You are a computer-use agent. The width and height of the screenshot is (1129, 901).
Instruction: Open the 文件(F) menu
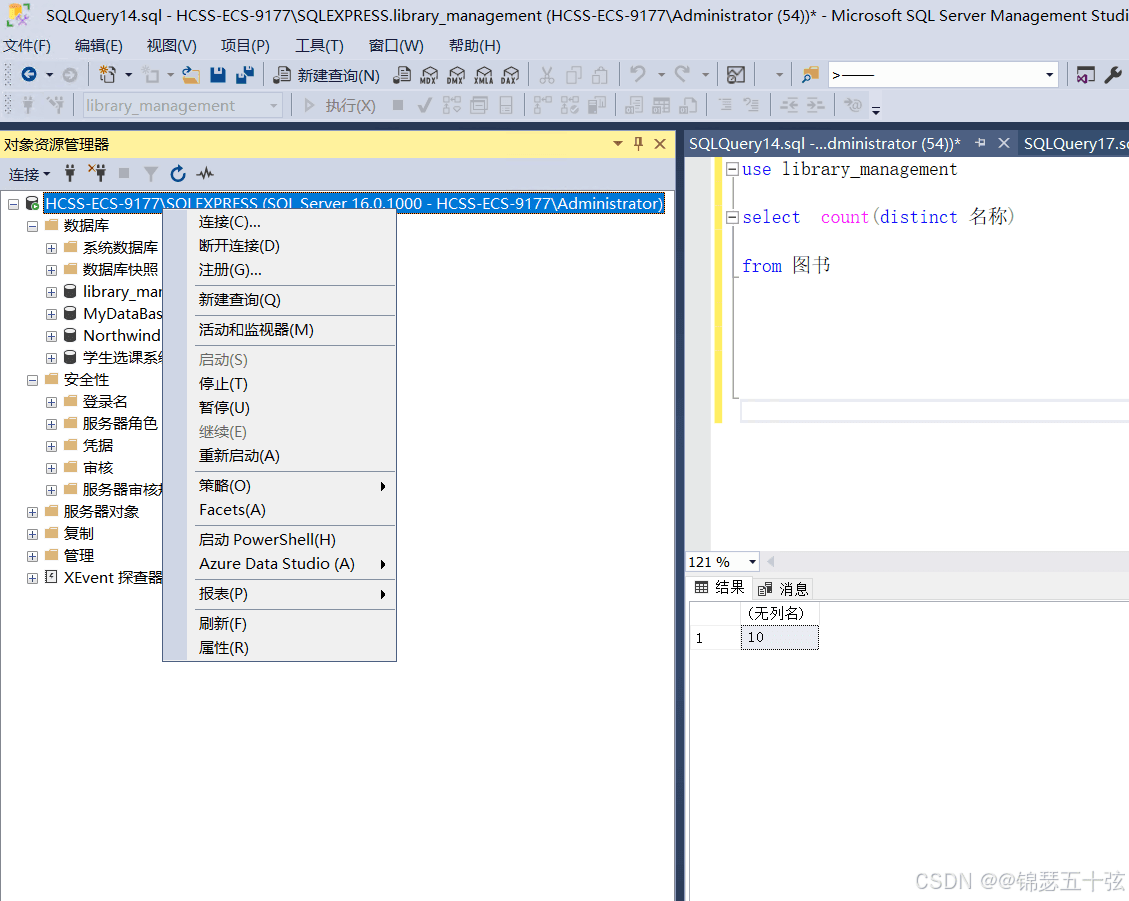[x=27, y=45]
